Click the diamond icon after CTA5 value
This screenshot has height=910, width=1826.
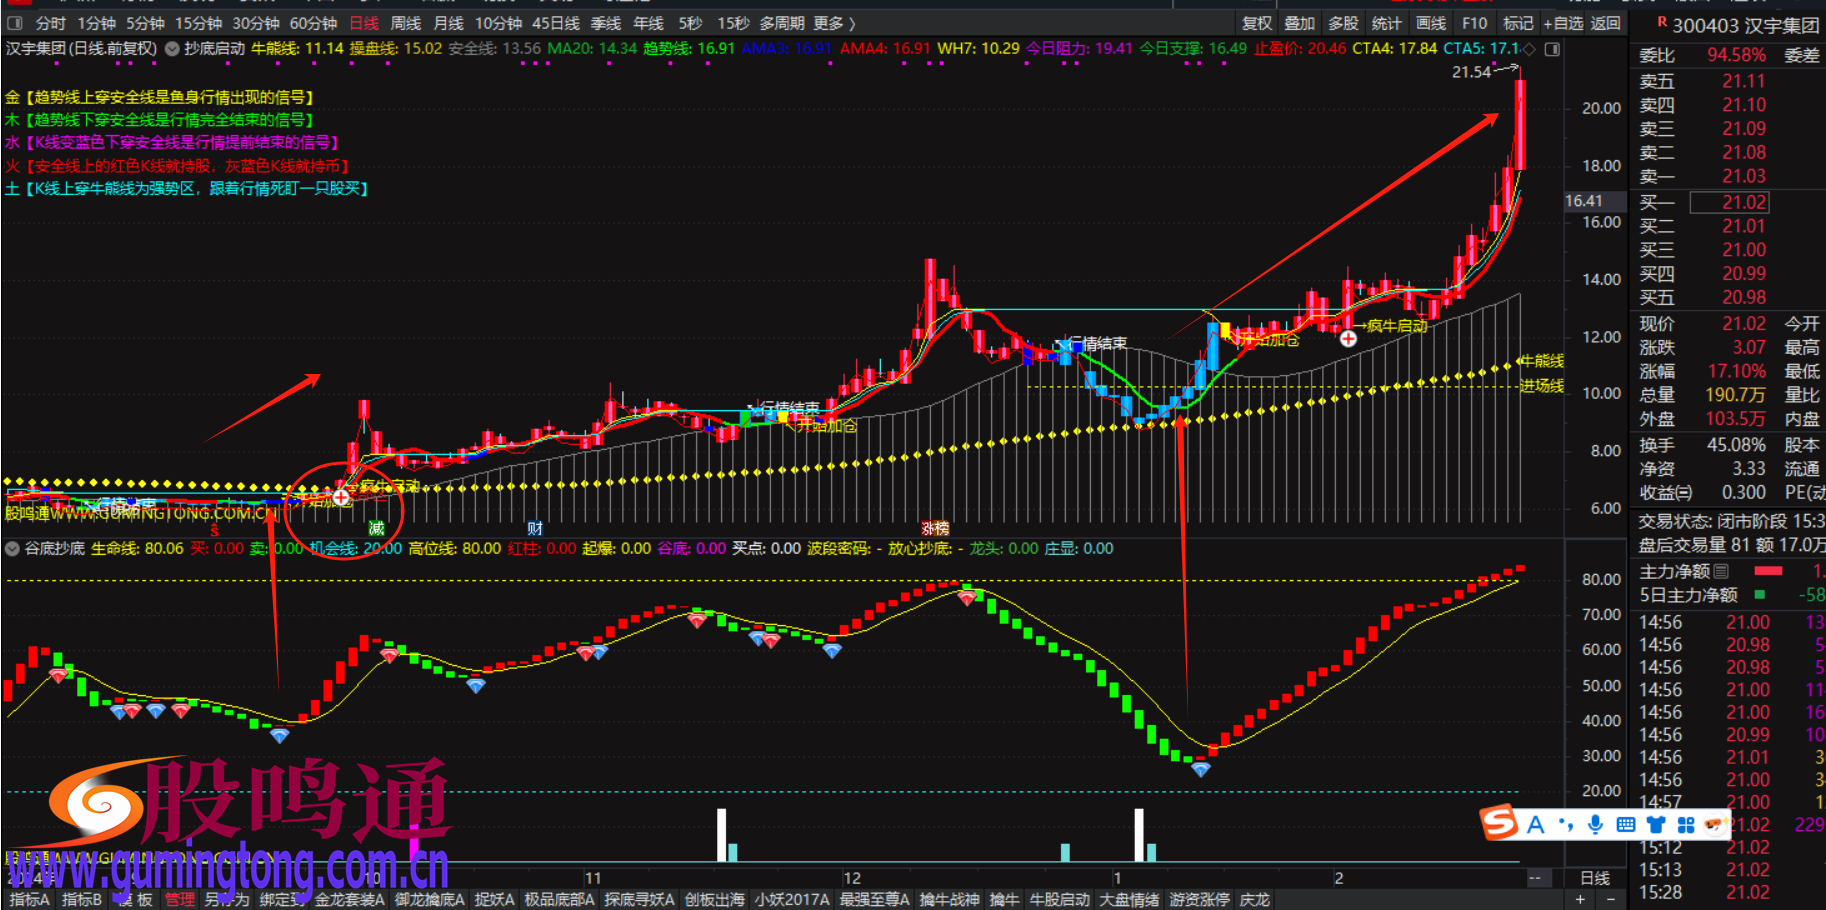coord(1529,49)
